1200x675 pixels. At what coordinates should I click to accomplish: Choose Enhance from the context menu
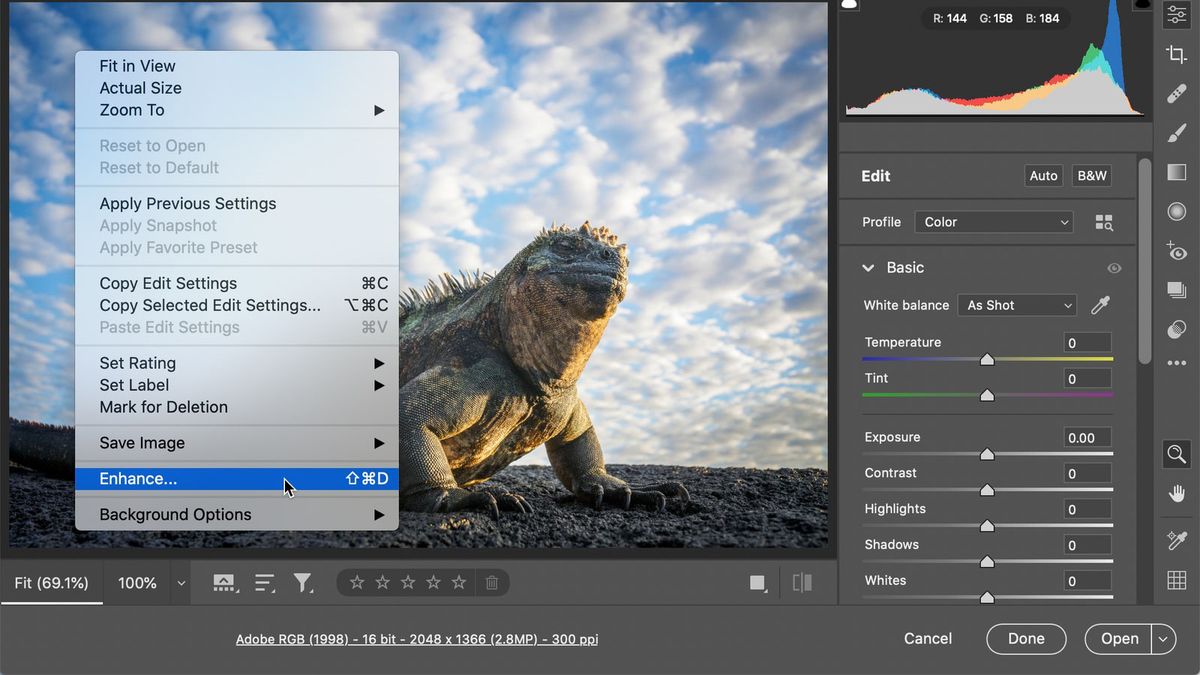tap(140, 479)
